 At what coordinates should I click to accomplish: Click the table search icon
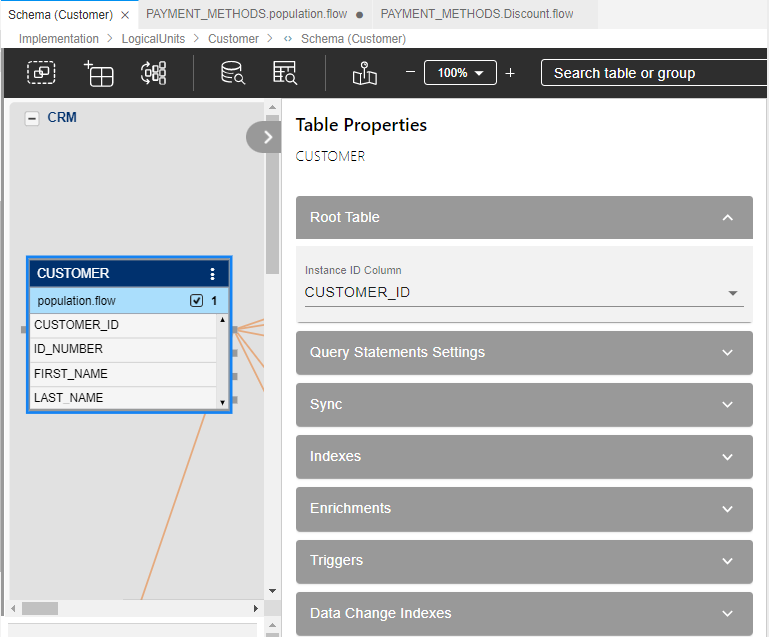[285, 73]
